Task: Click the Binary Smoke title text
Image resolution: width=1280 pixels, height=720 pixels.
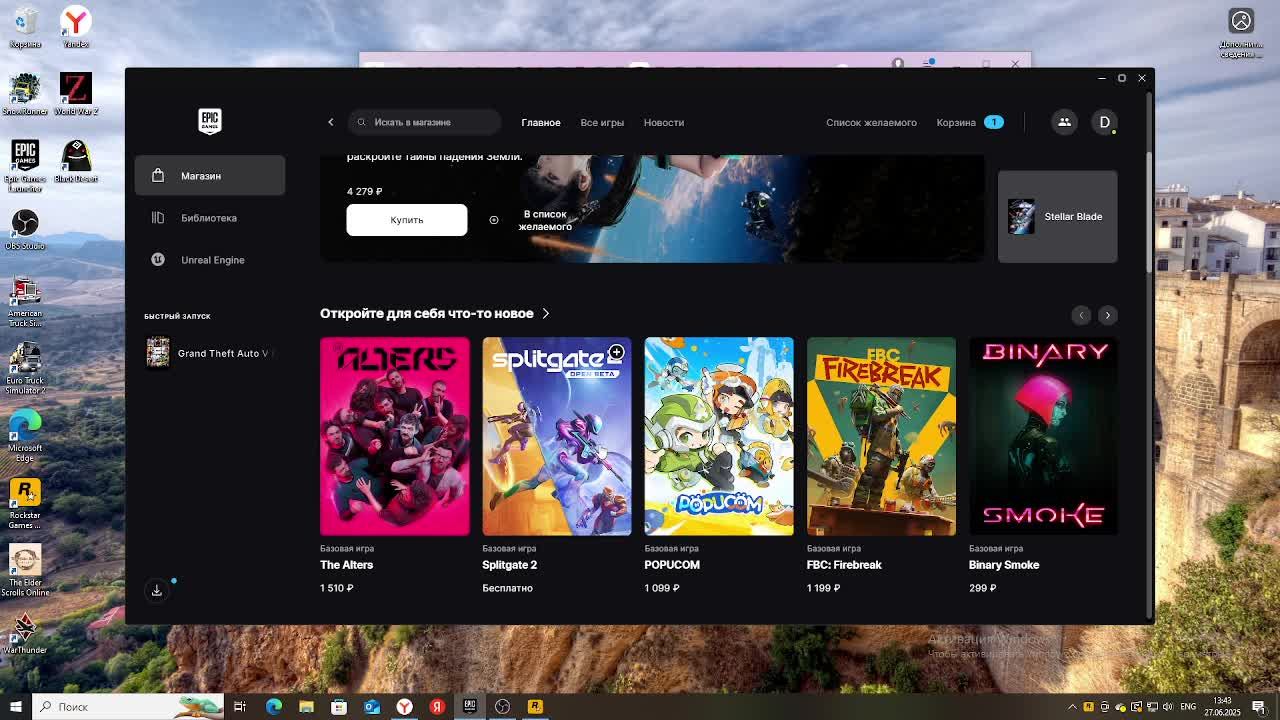Action: [x=1004, y=565]
